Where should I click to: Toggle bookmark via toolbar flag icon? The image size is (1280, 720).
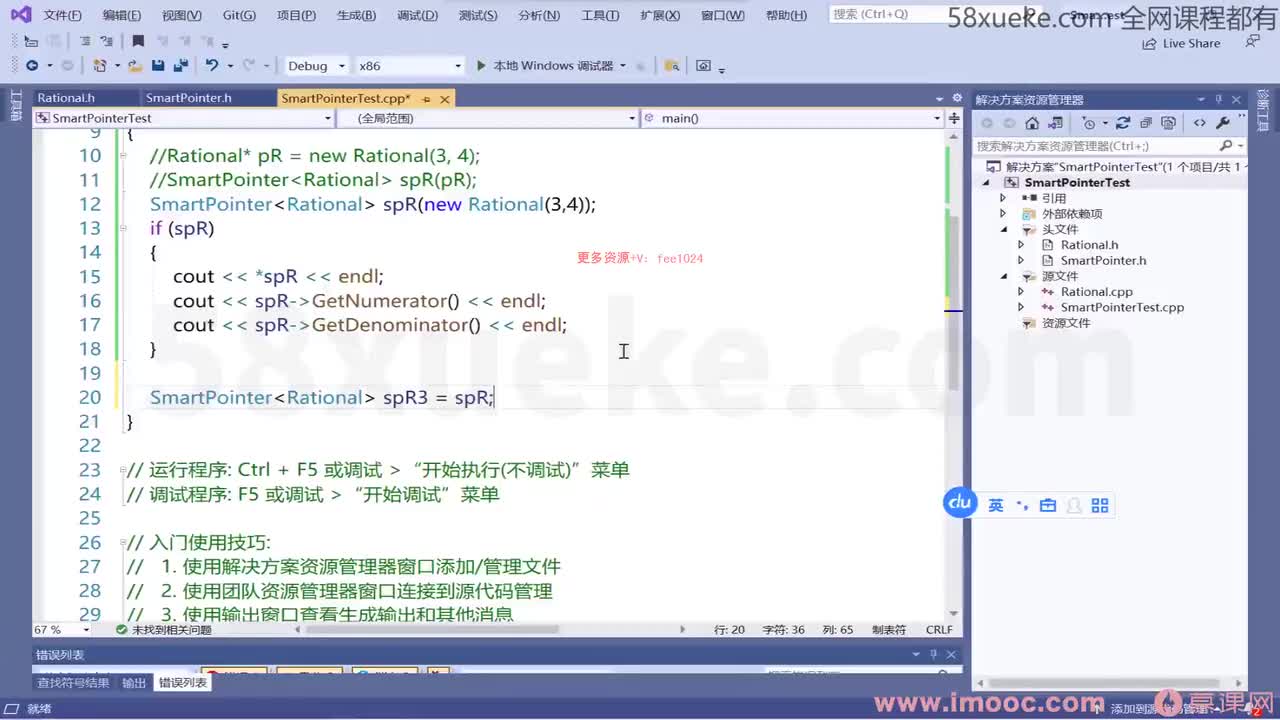point(138,41)
